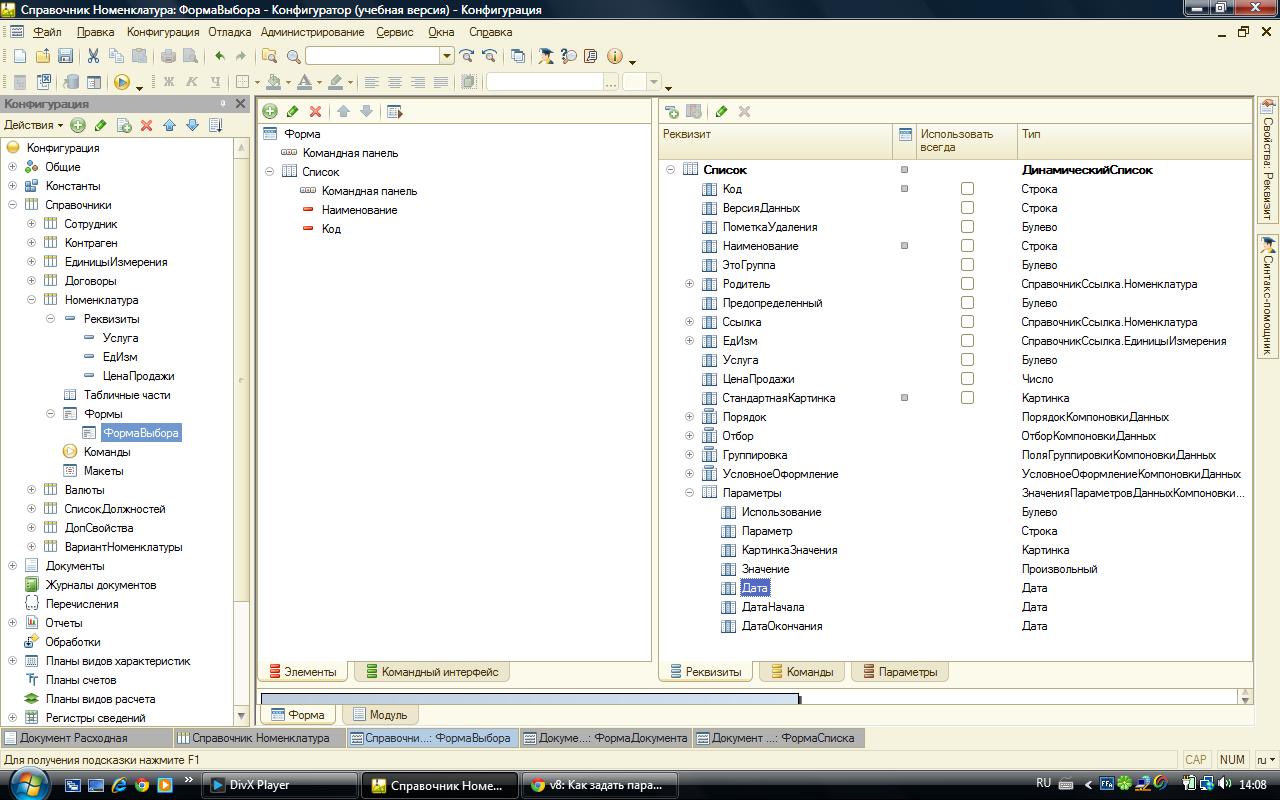This screenshot has height=800, width=1280.
Task: Move object up in Конфигурация panel
Action: (x=169, y=125)
